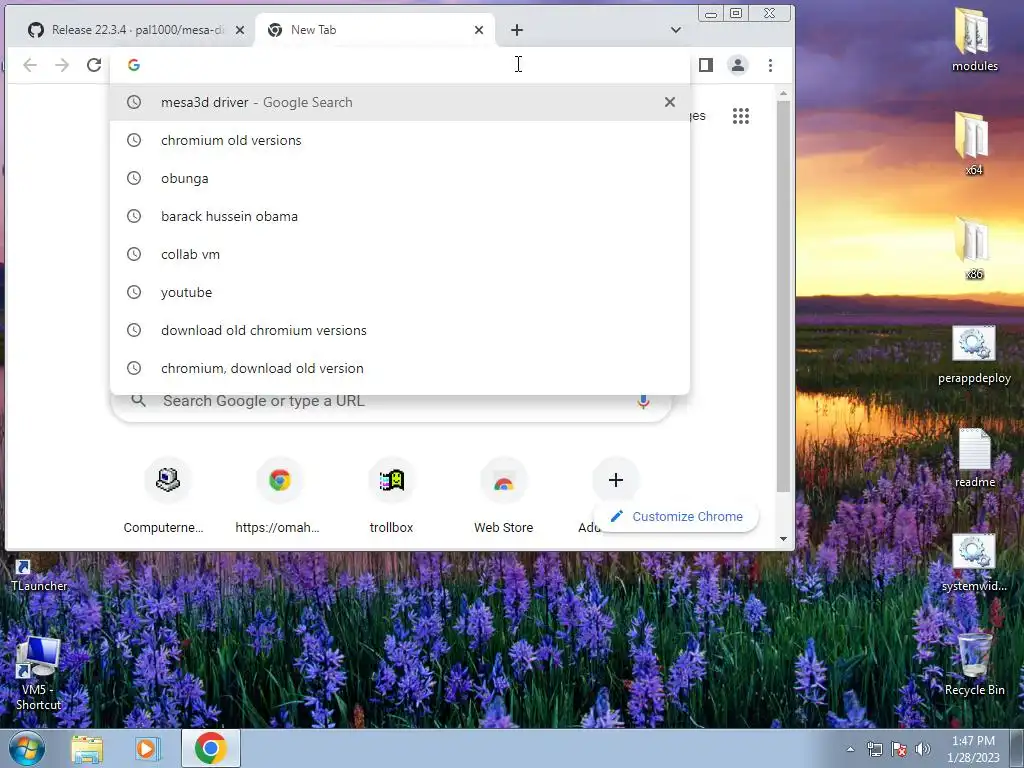Select the perappdeploy file on desktop
Image resolution: width=1024 pixels, height=768 pixels.
[974, 354]
